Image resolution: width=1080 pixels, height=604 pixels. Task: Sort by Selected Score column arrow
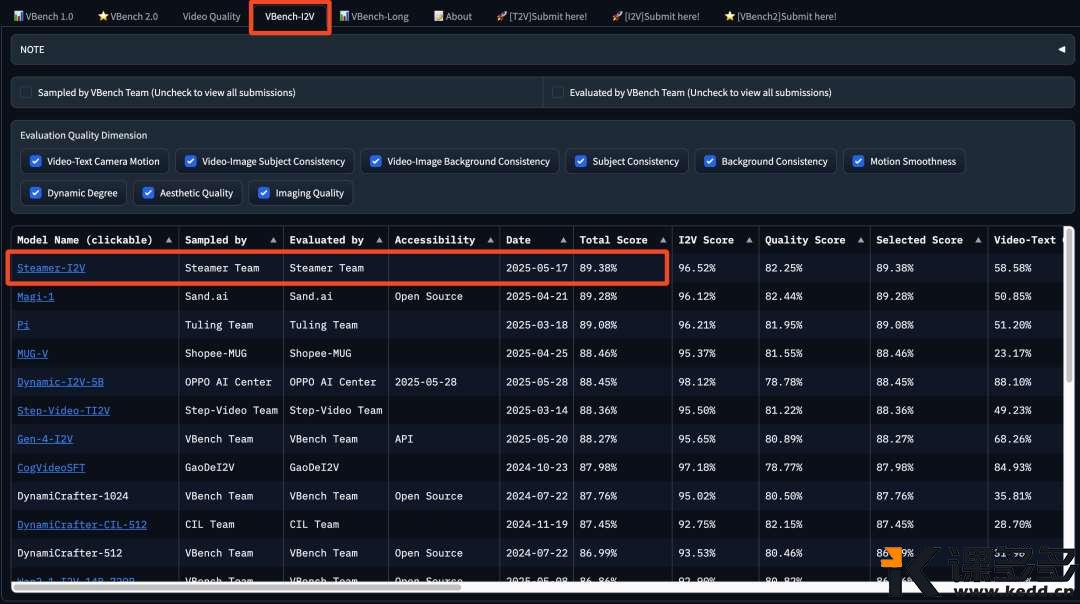(978, 240)
